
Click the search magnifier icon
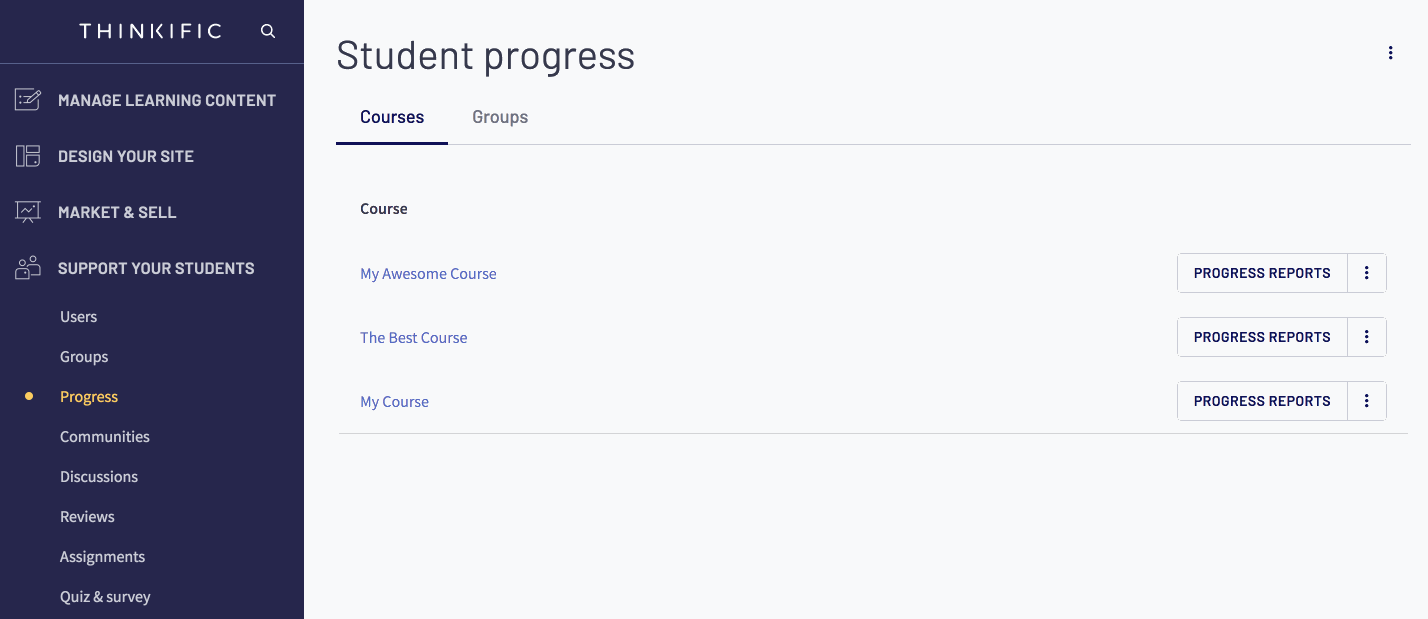click(x=267, y=31)
